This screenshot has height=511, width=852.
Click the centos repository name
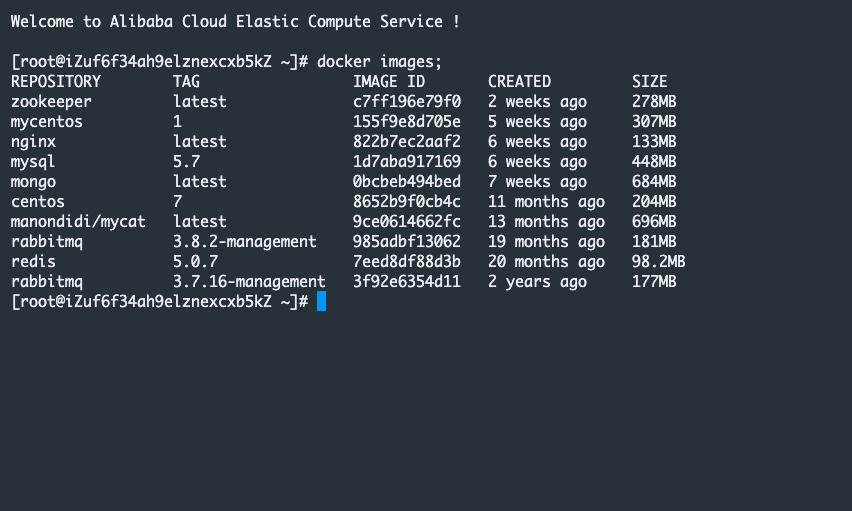tap(38, 201)
